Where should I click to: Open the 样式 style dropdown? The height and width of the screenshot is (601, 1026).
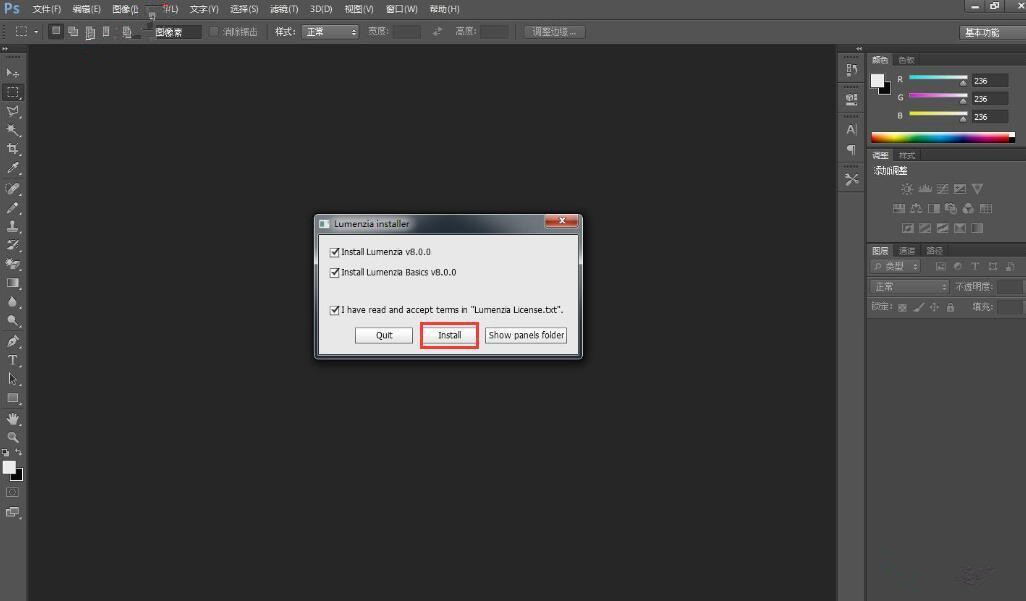point(330,31)
